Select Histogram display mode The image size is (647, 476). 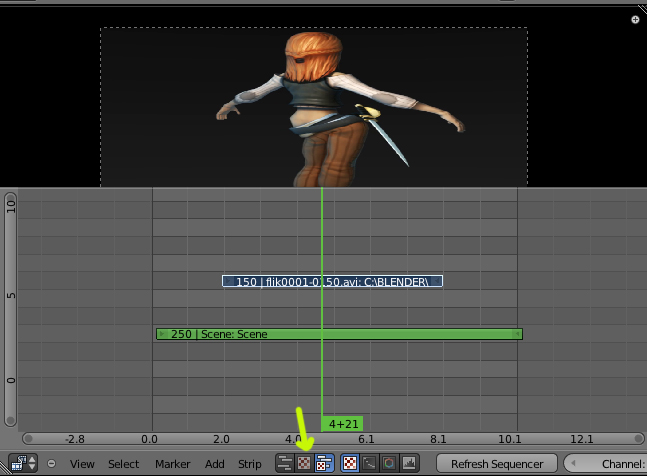click(409, 463)
